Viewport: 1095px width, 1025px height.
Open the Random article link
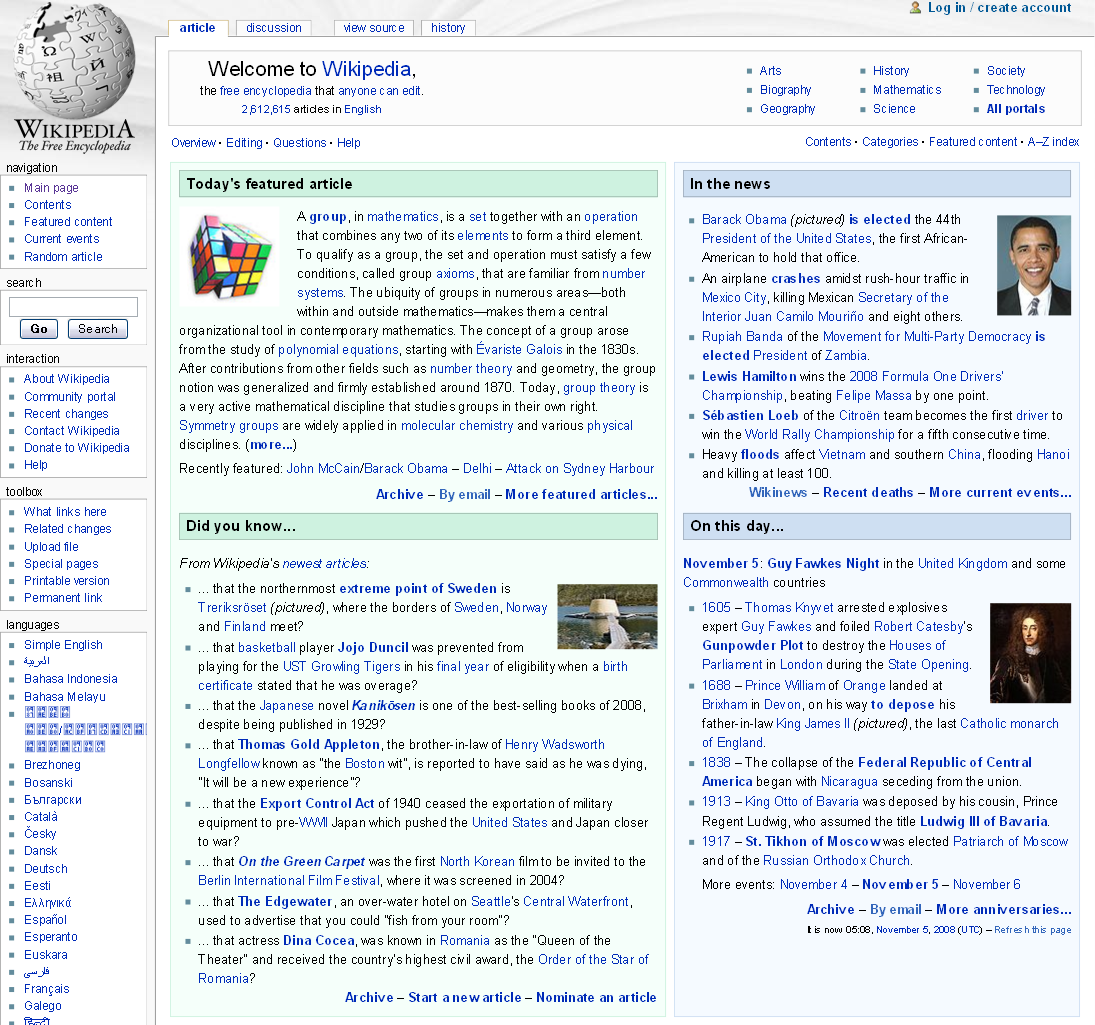click(63, 256)
